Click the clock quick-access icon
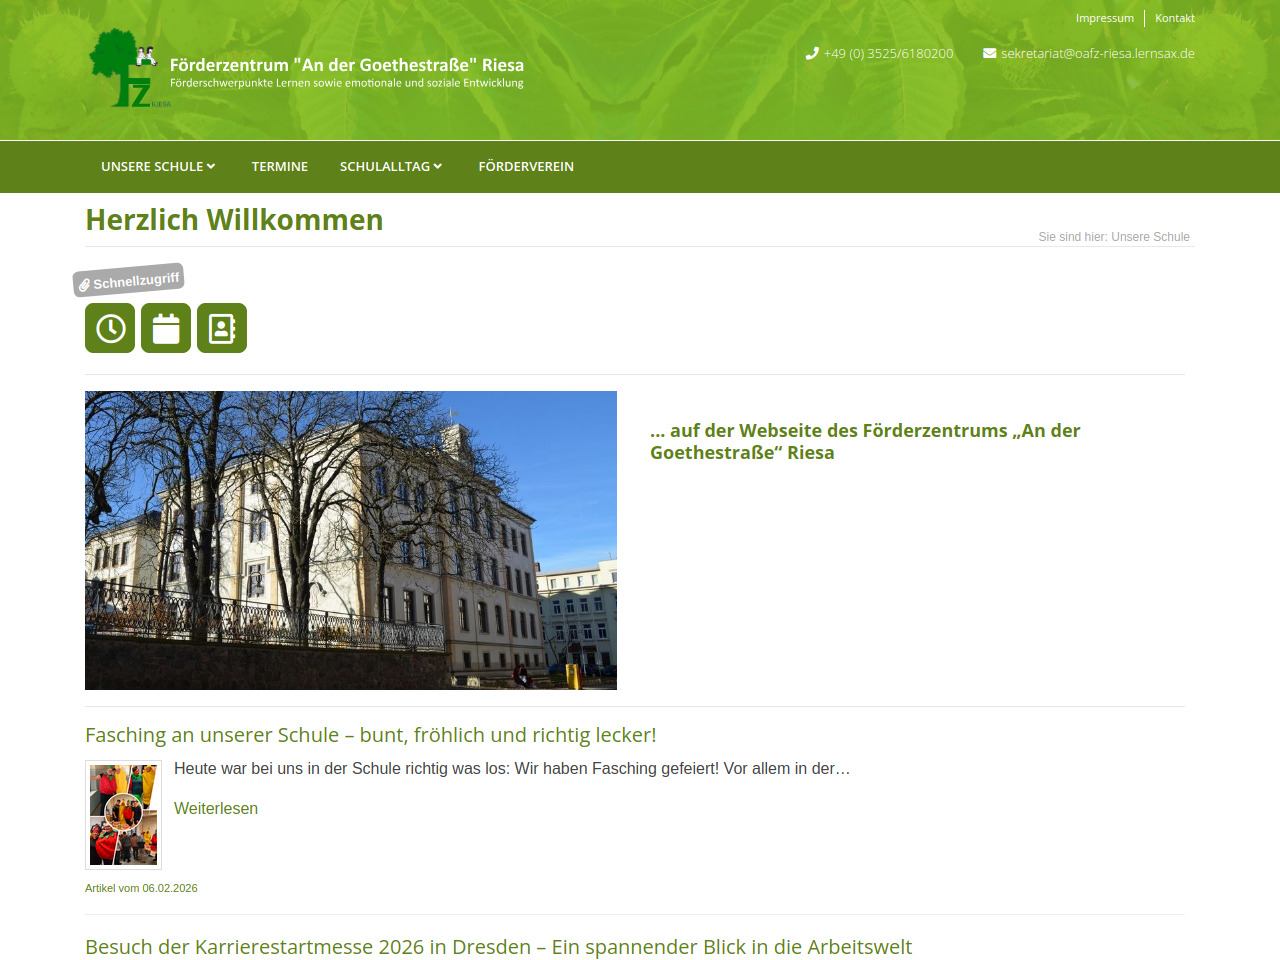 [110, 328]
